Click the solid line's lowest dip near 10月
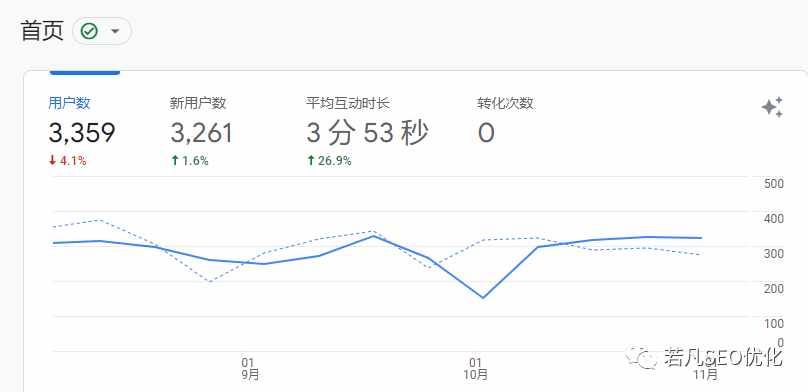Viewport: 808px width, 392px height. 483,297
